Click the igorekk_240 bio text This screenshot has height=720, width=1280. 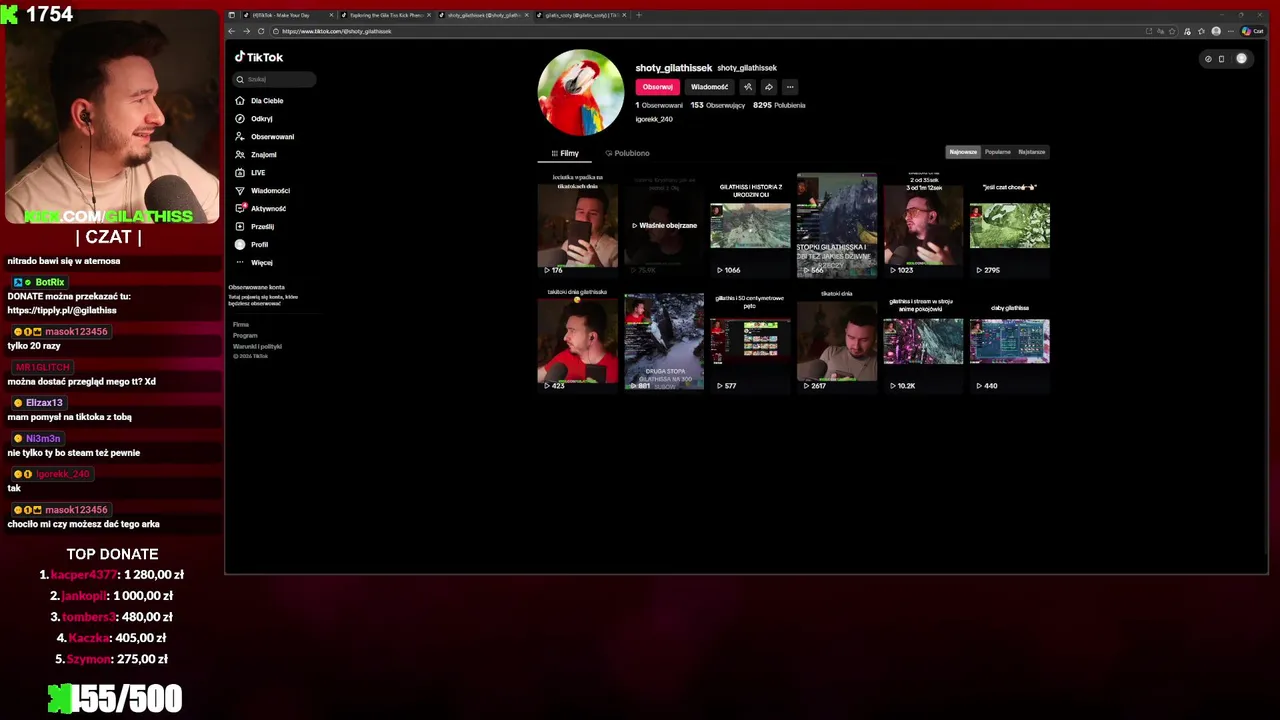tap(654, 119)
